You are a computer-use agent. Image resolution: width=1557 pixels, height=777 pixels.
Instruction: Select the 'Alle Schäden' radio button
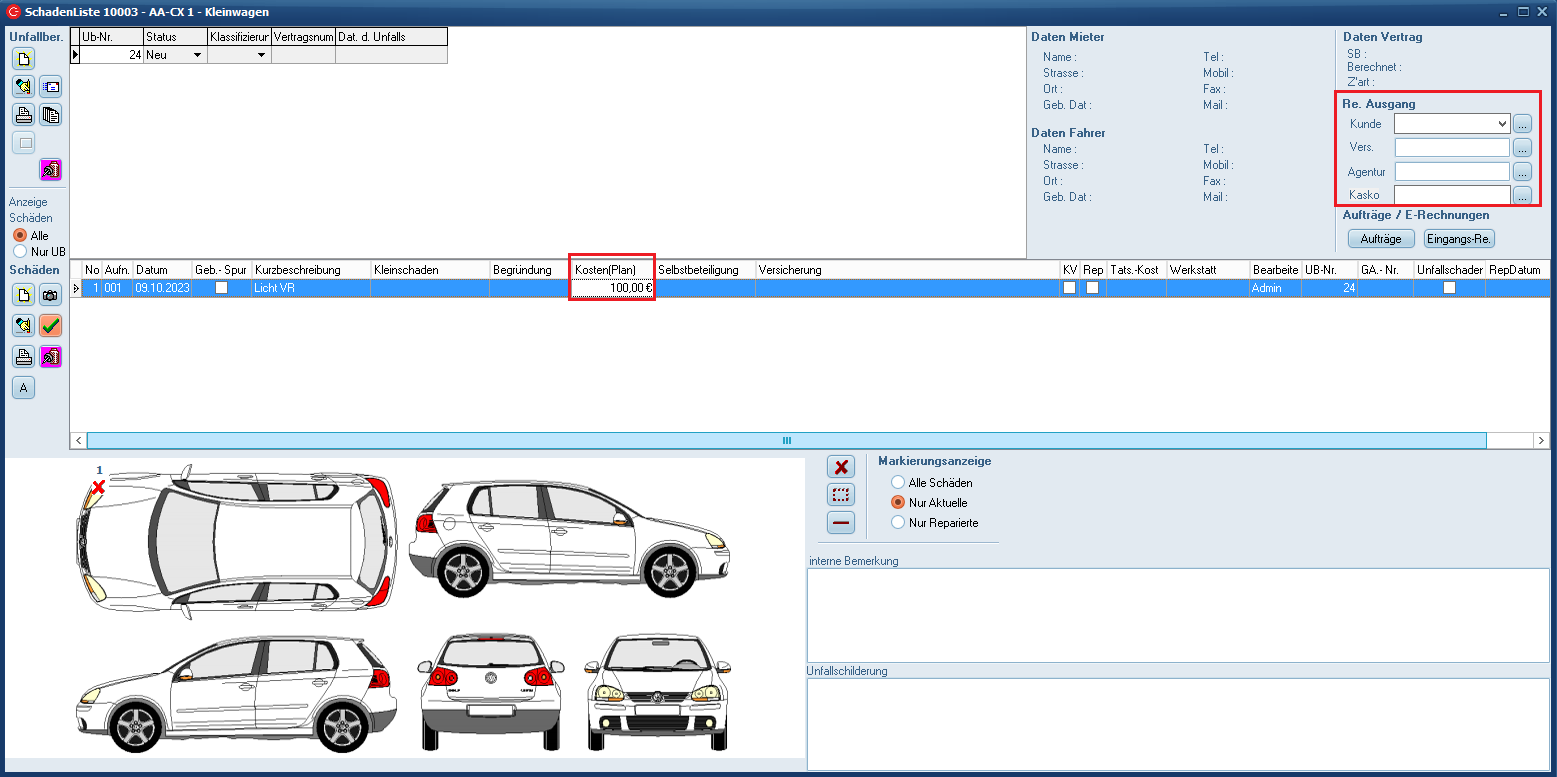click(897, 483)
